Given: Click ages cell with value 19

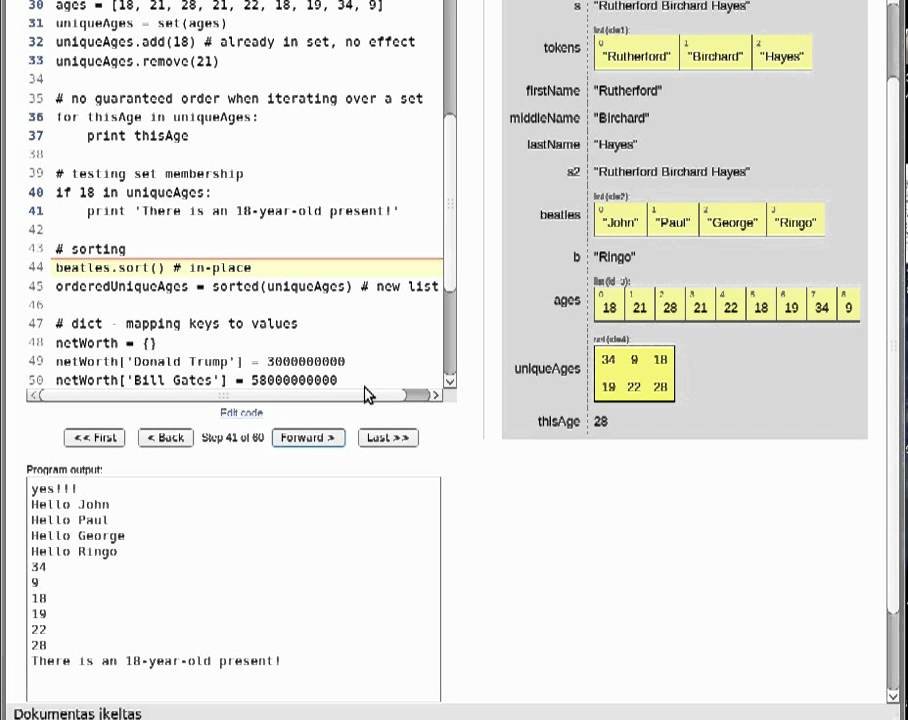Looking at the screenshot, I should pyautogui.click(x=792, y=304).
